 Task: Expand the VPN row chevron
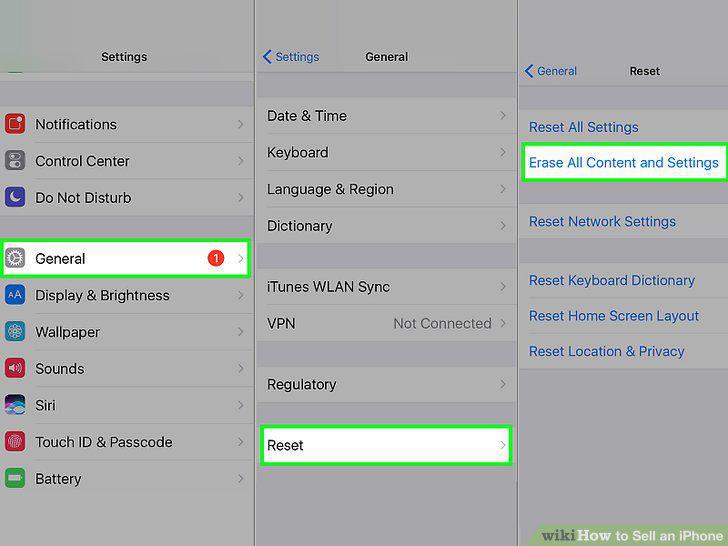503,323
